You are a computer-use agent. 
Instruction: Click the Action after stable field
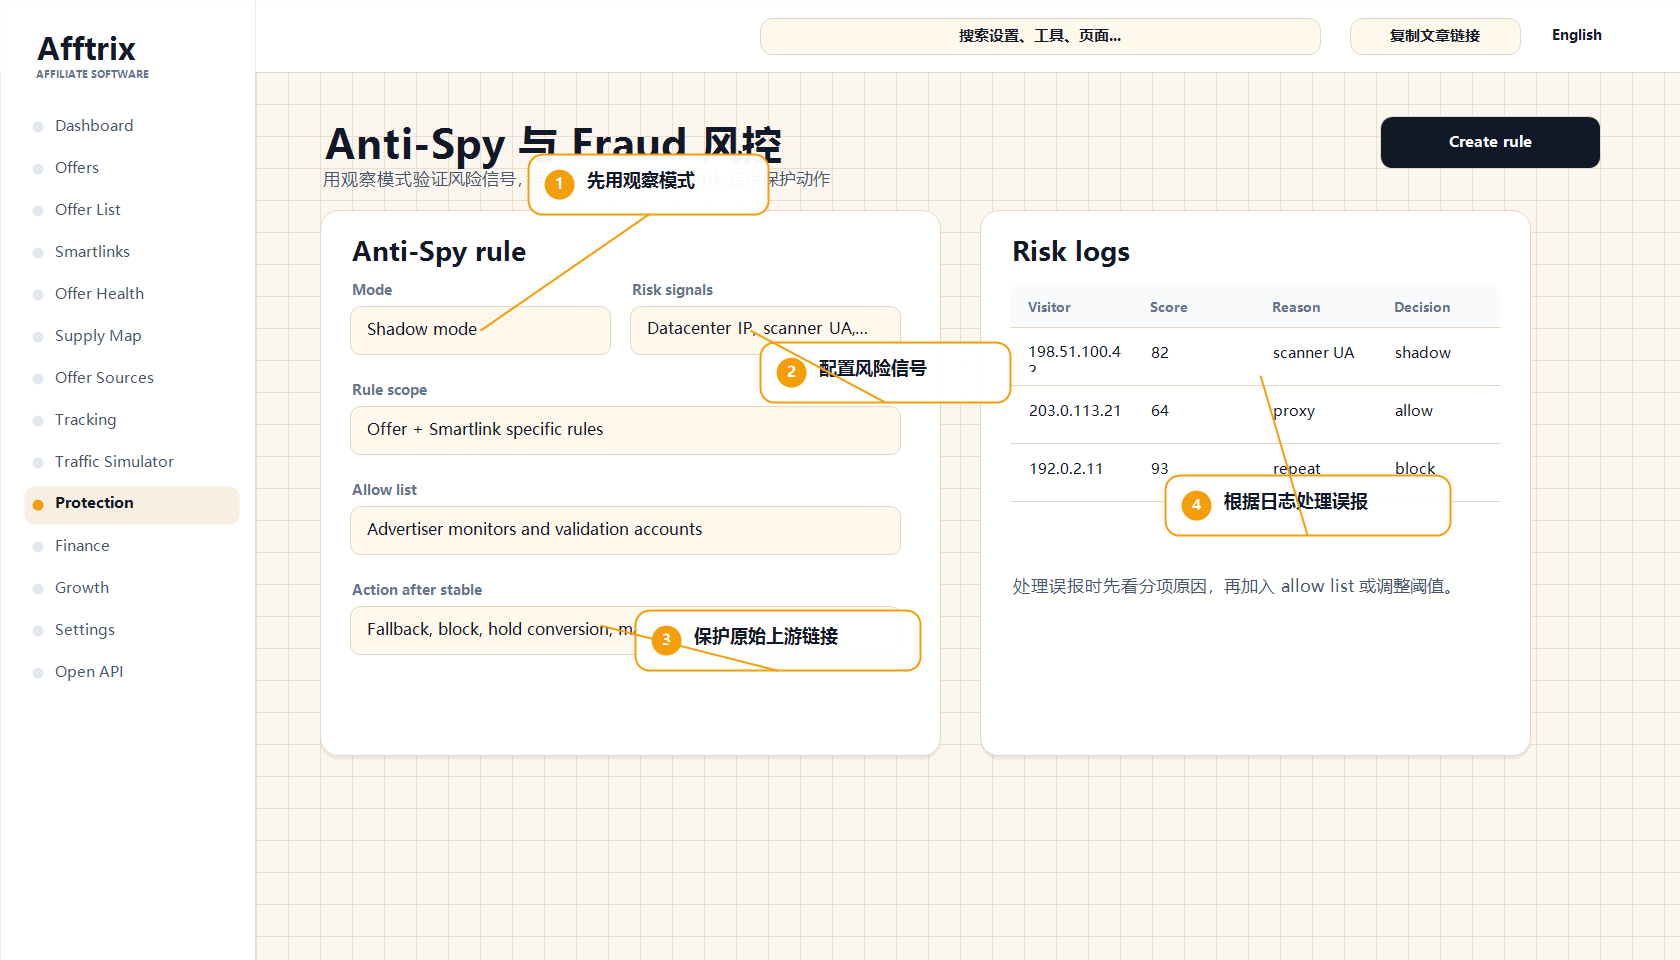pyautogui.click(x=625, y=630)
